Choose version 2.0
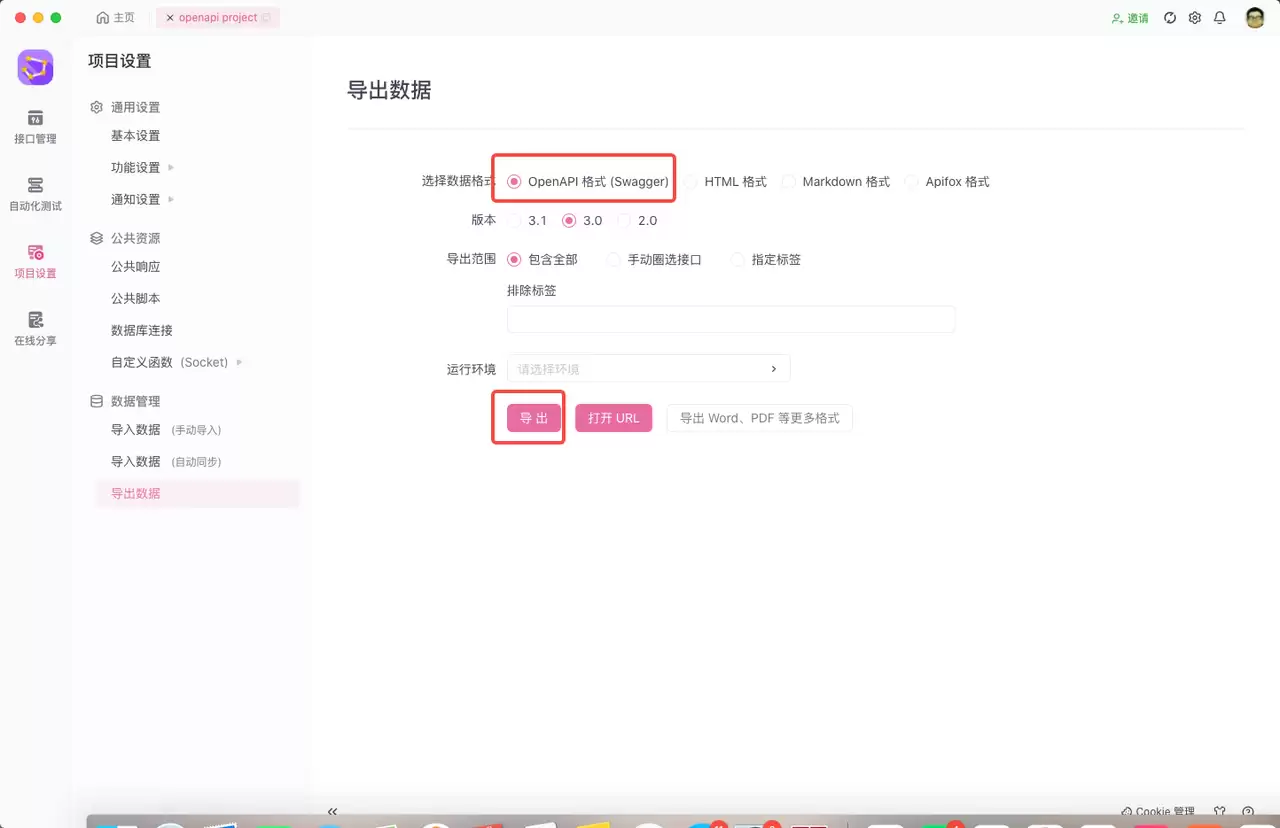1280x828 pixels. tap(637, 220)
